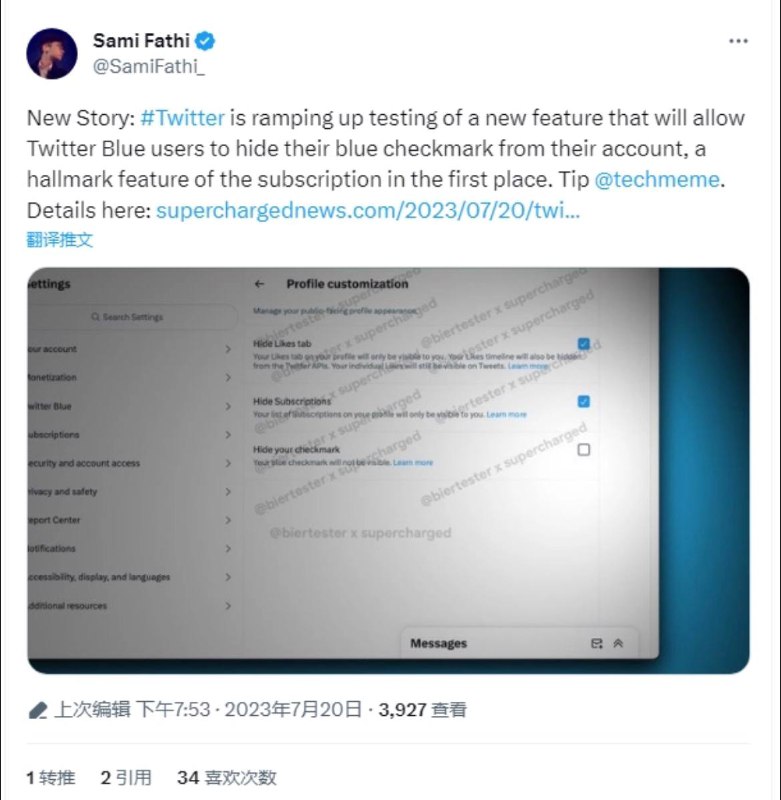
Task: Enable the Hide your checkmark checkbox
Action: (x=584, y=450)
